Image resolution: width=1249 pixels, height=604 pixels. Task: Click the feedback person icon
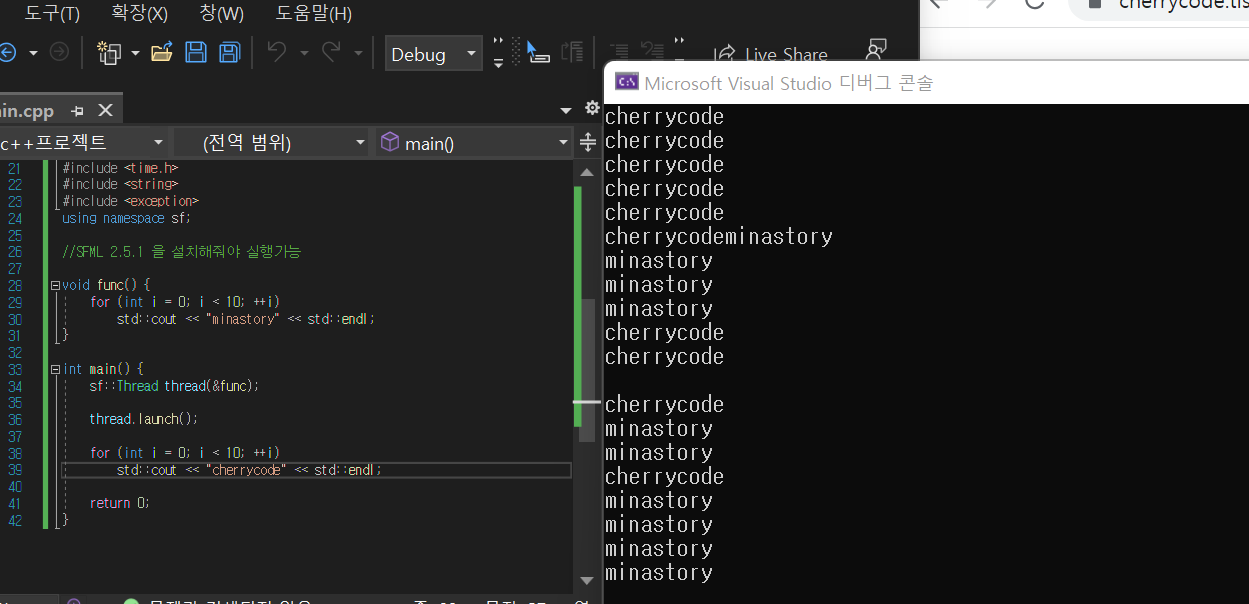877,51
